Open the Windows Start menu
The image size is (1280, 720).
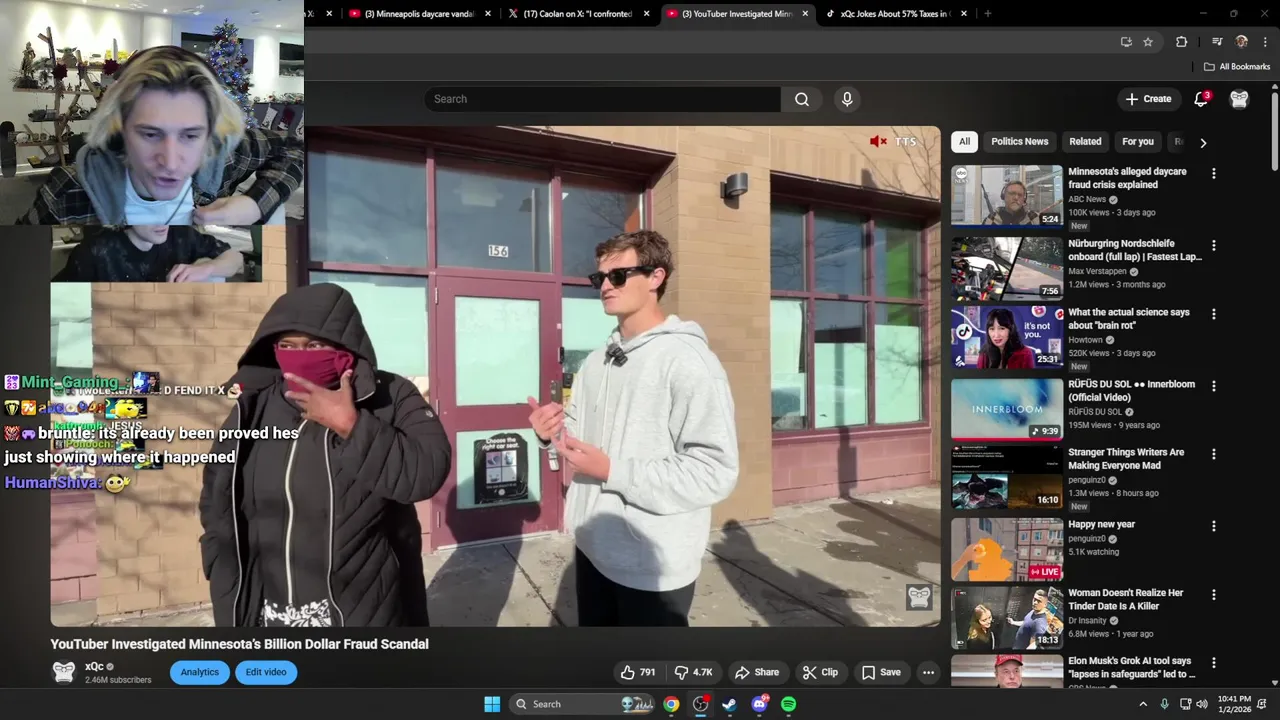(x=492, y=704)
